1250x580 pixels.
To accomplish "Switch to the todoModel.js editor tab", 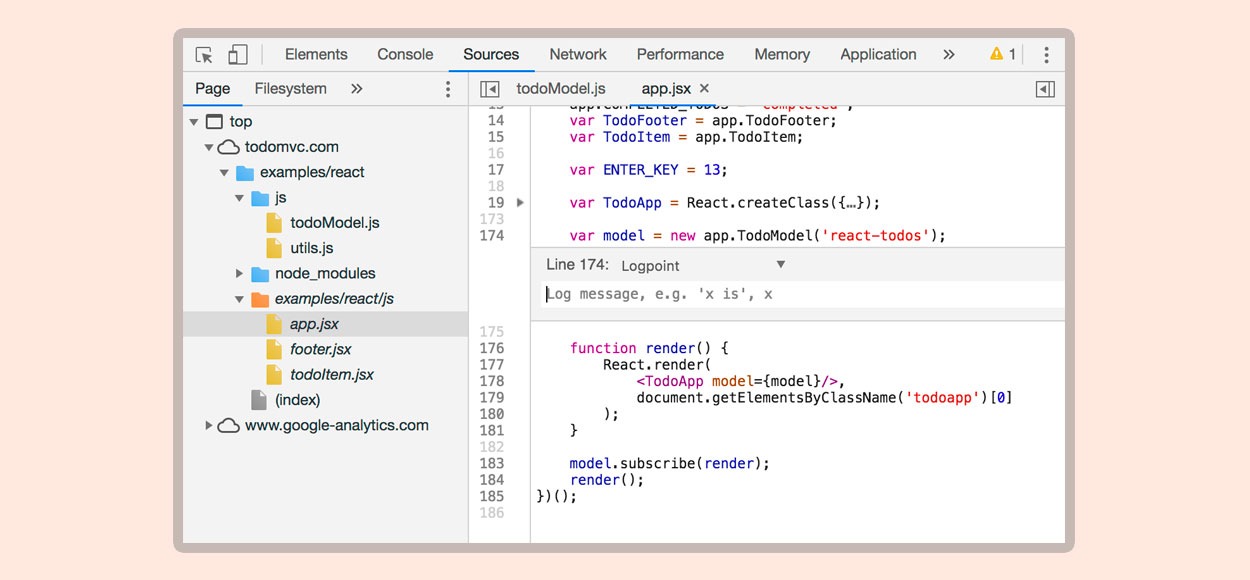I will 560,89.
